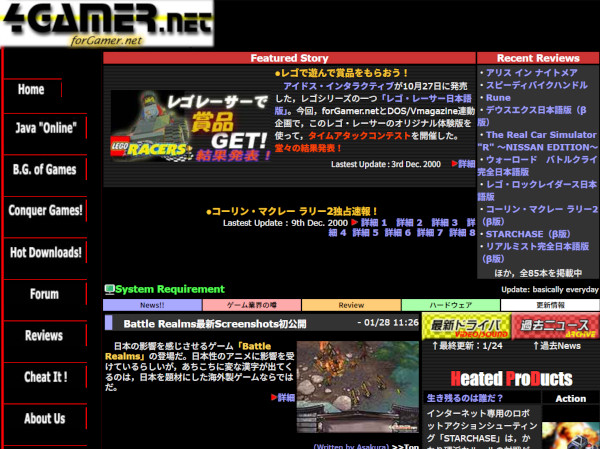Click red arrow icon beside Featured Story 詳細

pos(455,163)
